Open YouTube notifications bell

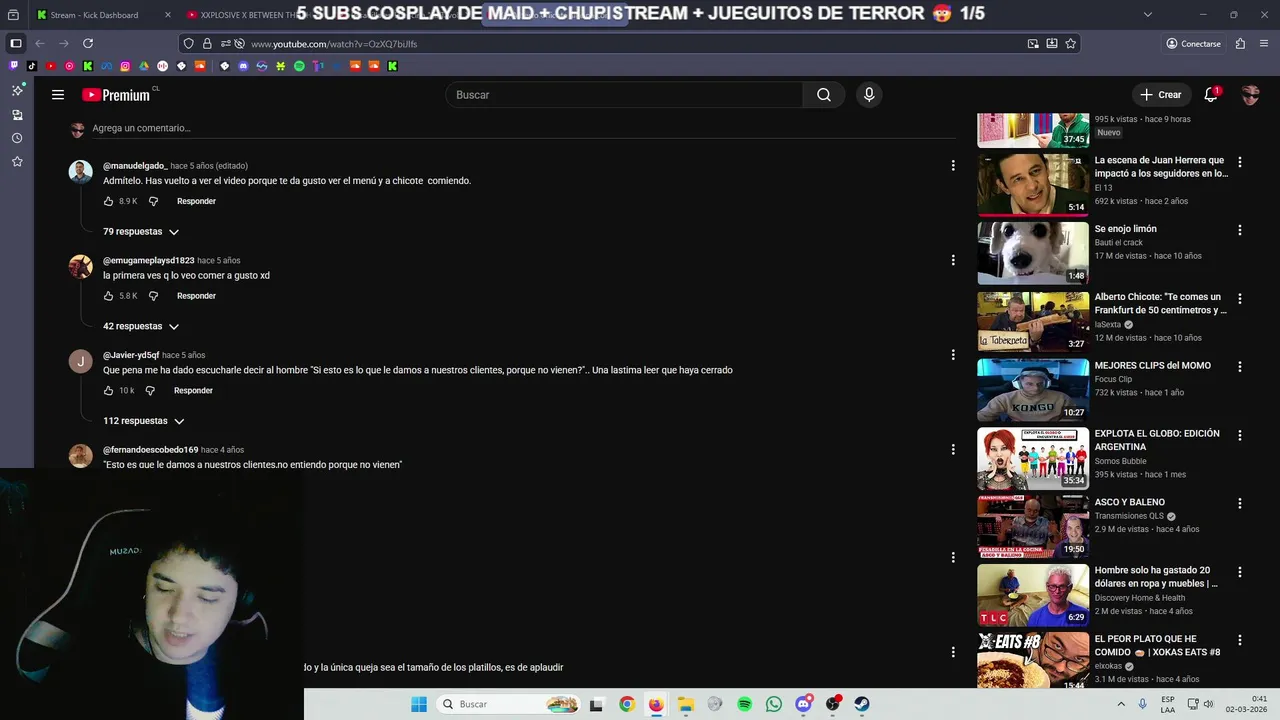pyautogui.click(x=1211, y=94)
